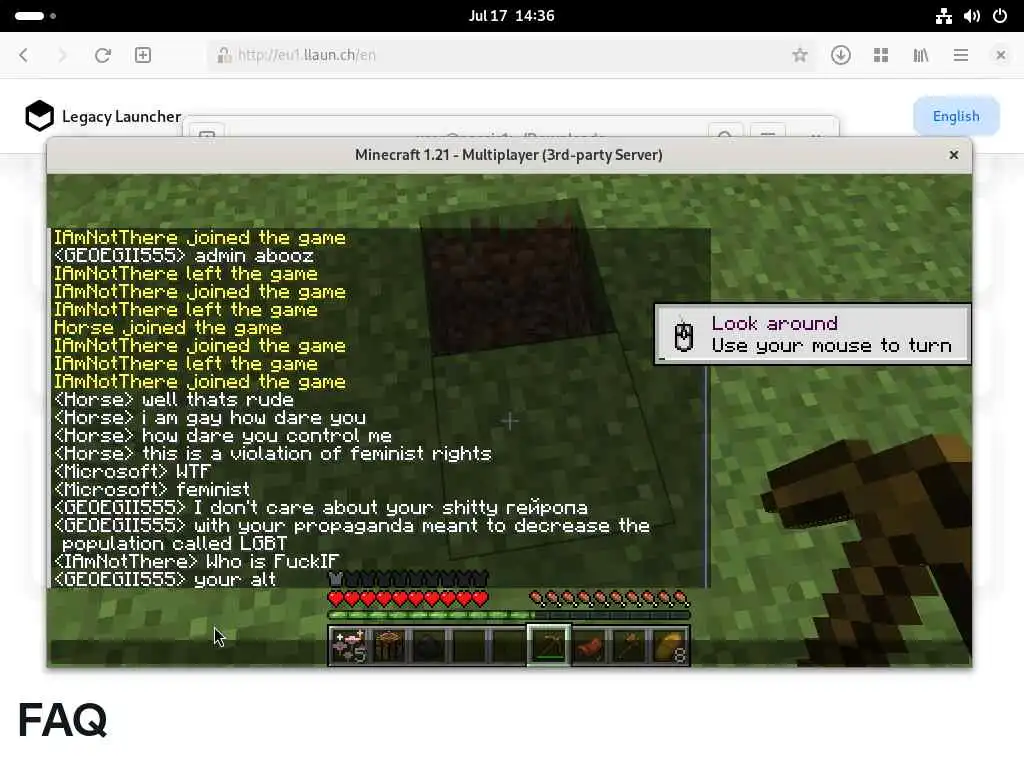The height and width of the screenshot is (768, 1024).
Task: Open the browser hamburger menu
Action: [x=961, y=55]
